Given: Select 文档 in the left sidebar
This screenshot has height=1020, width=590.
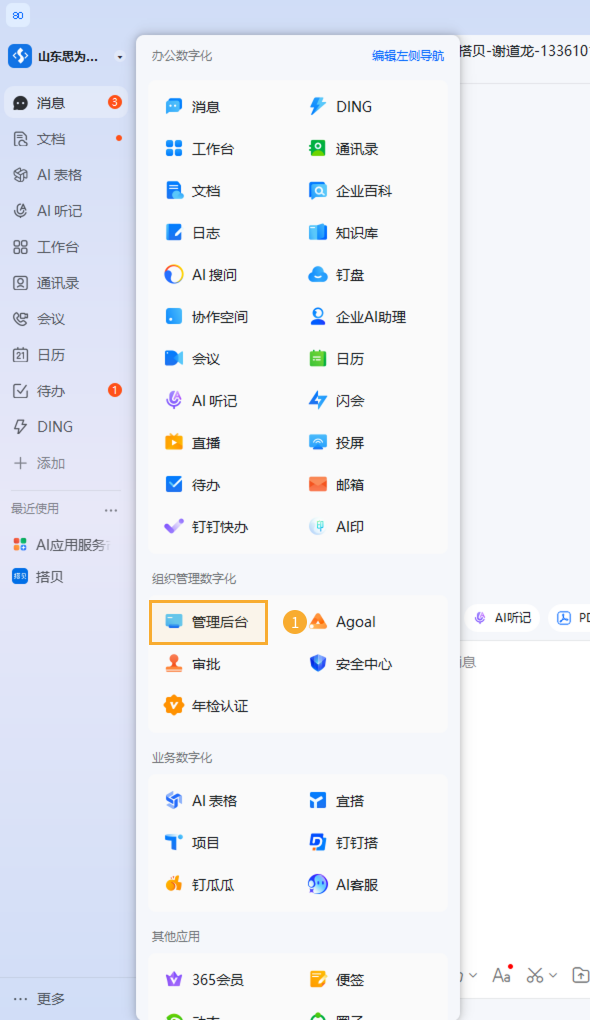Looking at the screenshot, I should [66, 139].
